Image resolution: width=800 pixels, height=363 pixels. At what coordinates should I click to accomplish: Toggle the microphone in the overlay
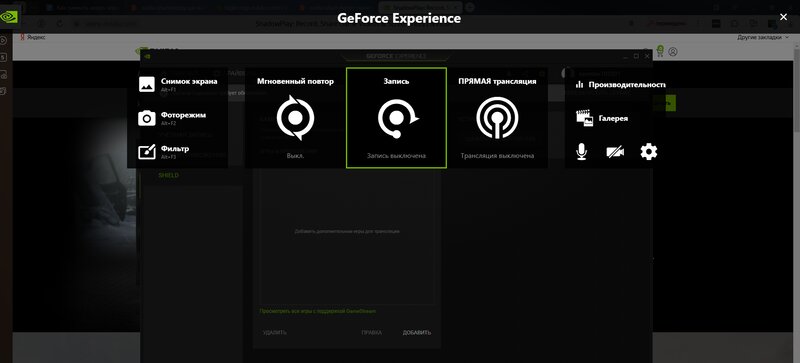[581, 152]
